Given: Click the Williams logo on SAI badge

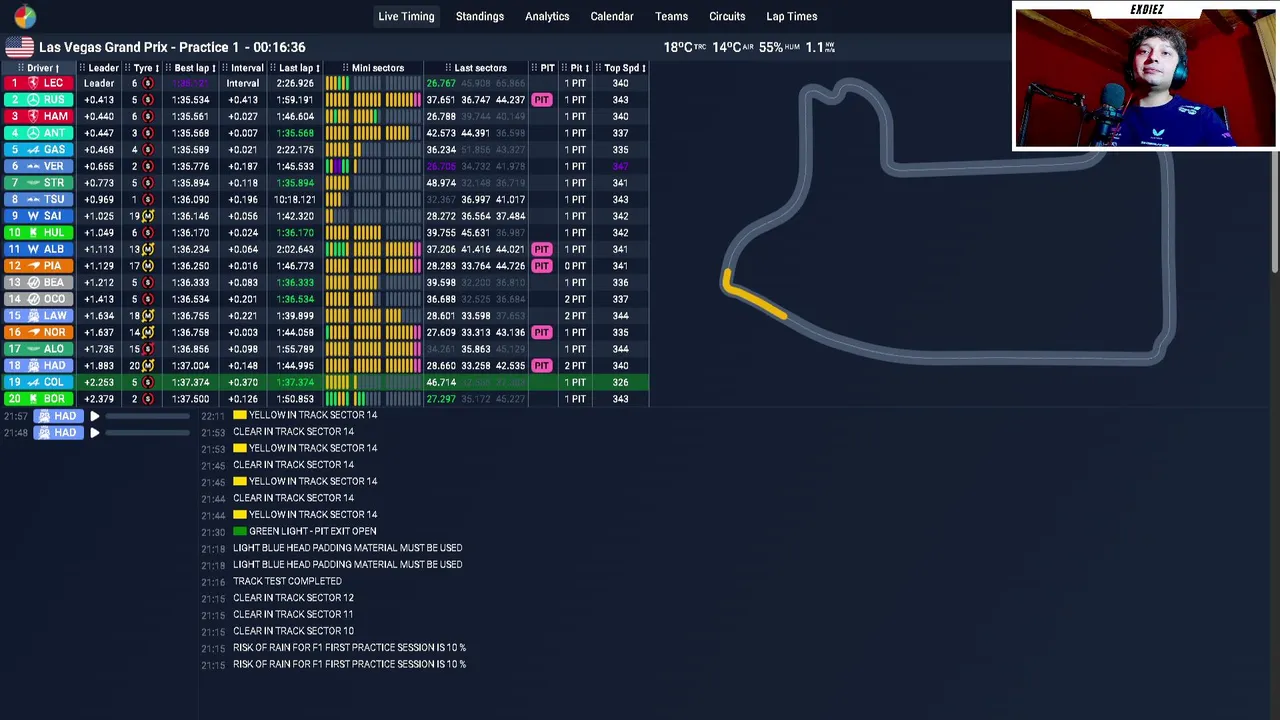Looking at the screenshot, I should coord(33,216).
